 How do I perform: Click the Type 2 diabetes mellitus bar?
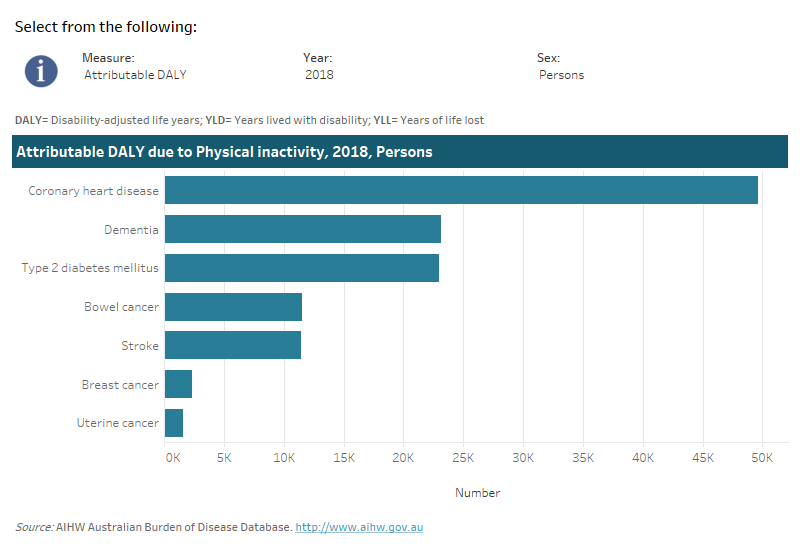[301, 268]
